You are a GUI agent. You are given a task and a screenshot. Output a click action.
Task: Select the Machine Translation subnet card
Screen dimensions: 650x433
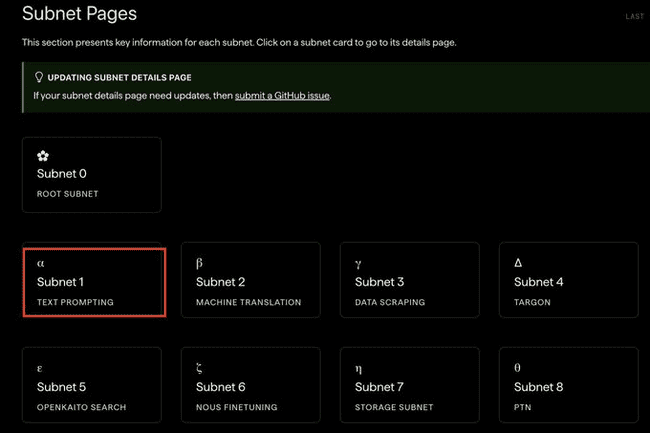tap(251, 280)
